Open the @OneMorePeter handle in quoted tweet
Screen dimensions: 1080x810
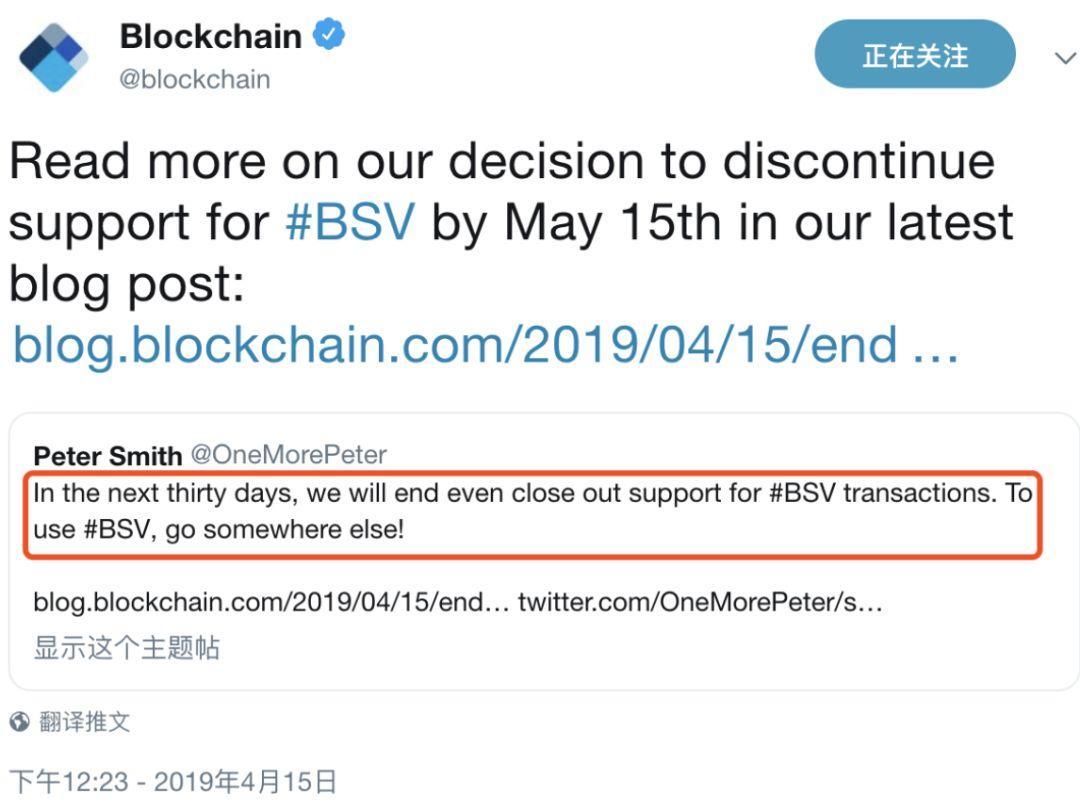[288, 455]
